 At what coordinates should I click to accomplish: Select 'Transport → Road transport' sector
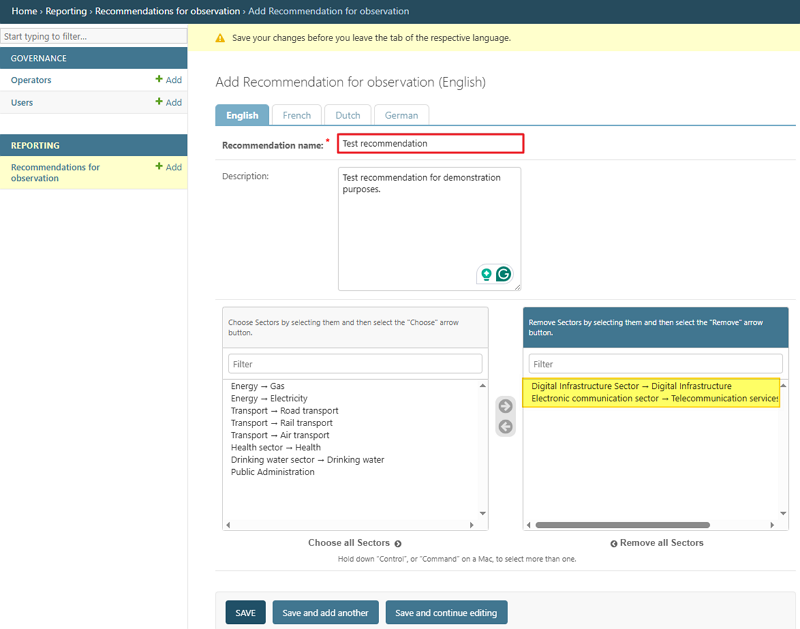tap(285, 411)
